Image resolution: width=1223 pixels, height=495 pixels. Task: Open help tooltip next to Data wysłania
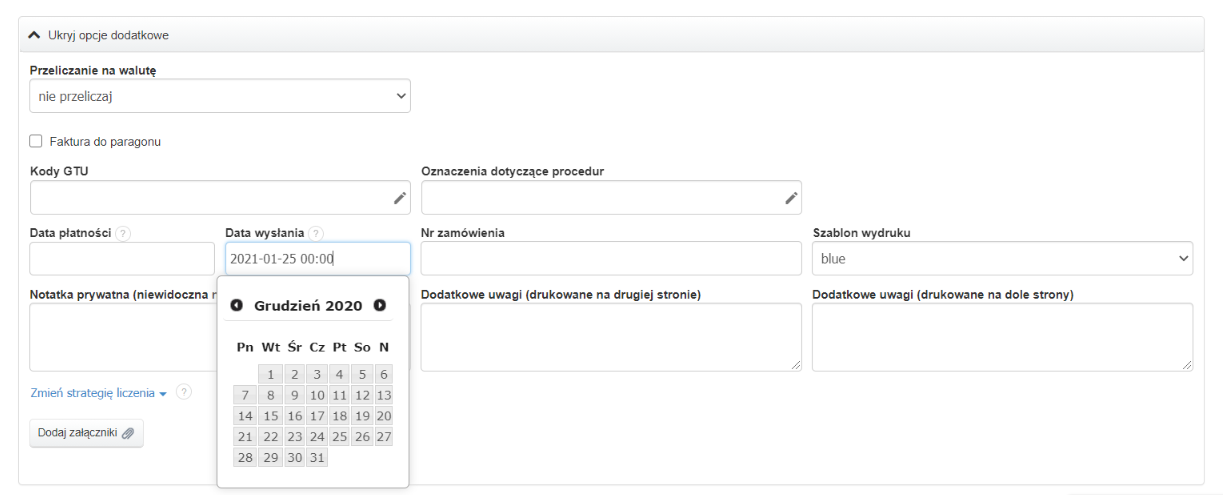[316, 234]
